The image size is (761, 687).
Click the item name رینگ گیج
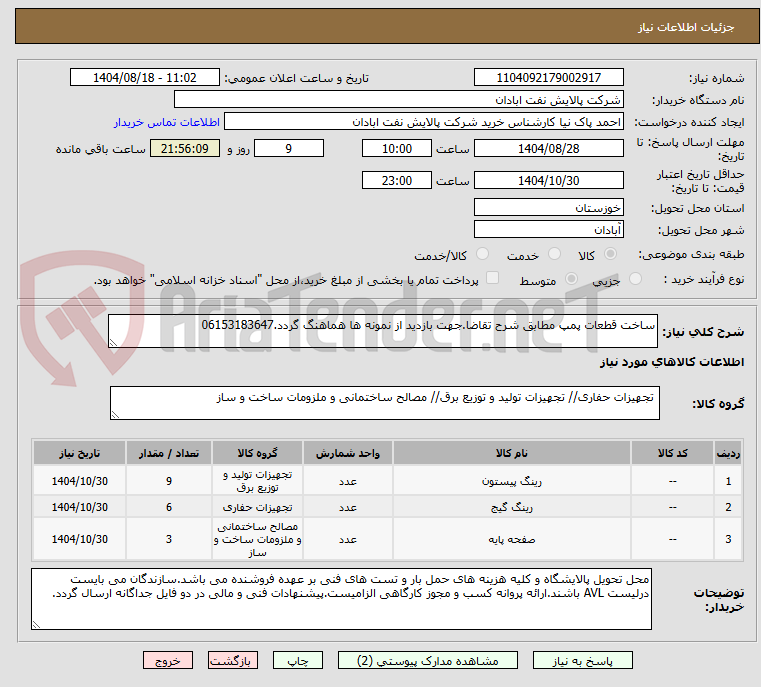[512, 507]
